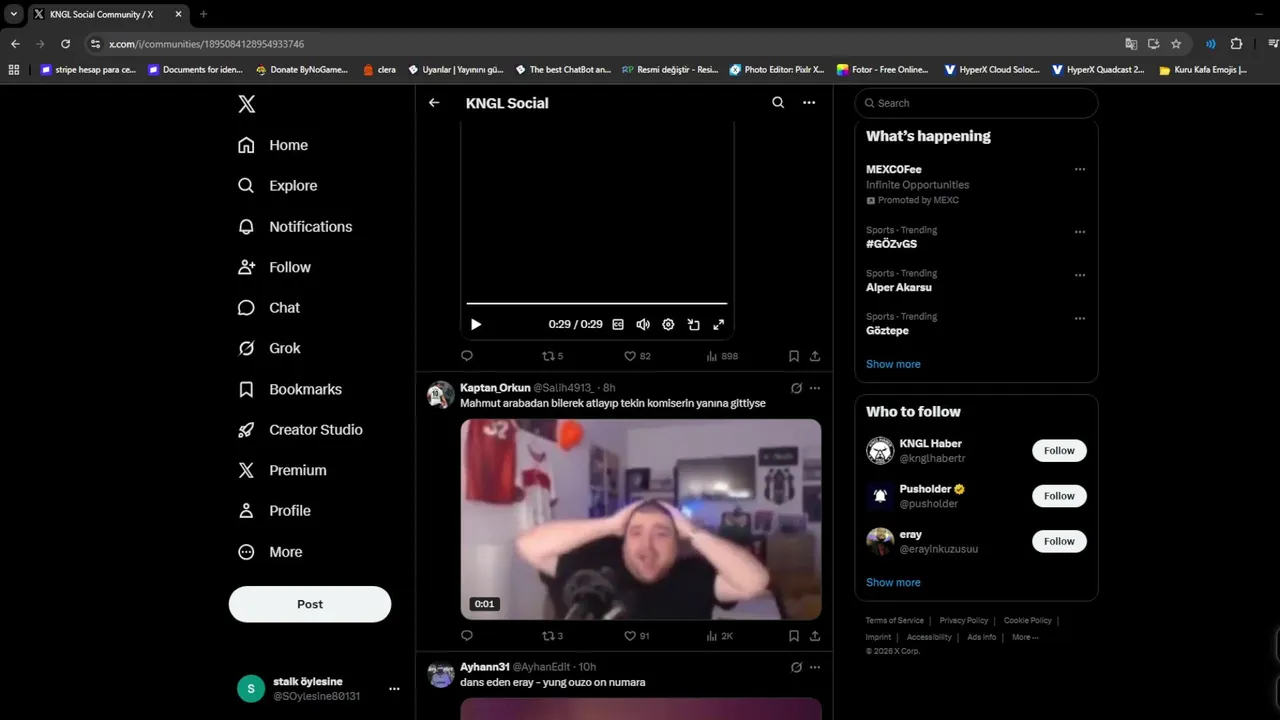Repost the post with 5 reposts

pyautogui.click(x=552, y=356)
